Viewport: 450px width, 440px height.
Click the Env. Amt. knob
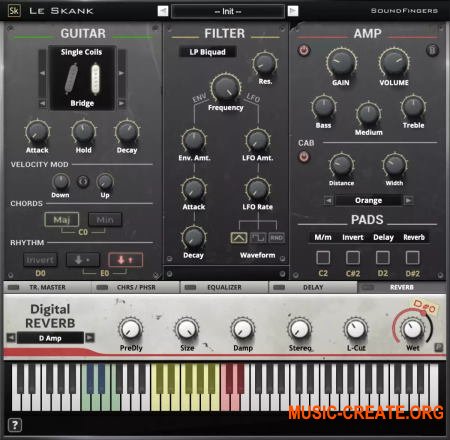[194, 140]
